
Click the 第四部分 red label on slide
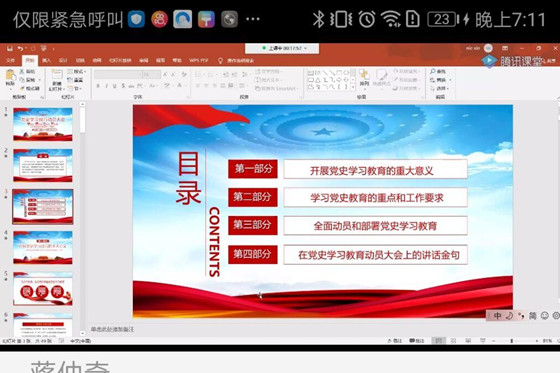253,254
